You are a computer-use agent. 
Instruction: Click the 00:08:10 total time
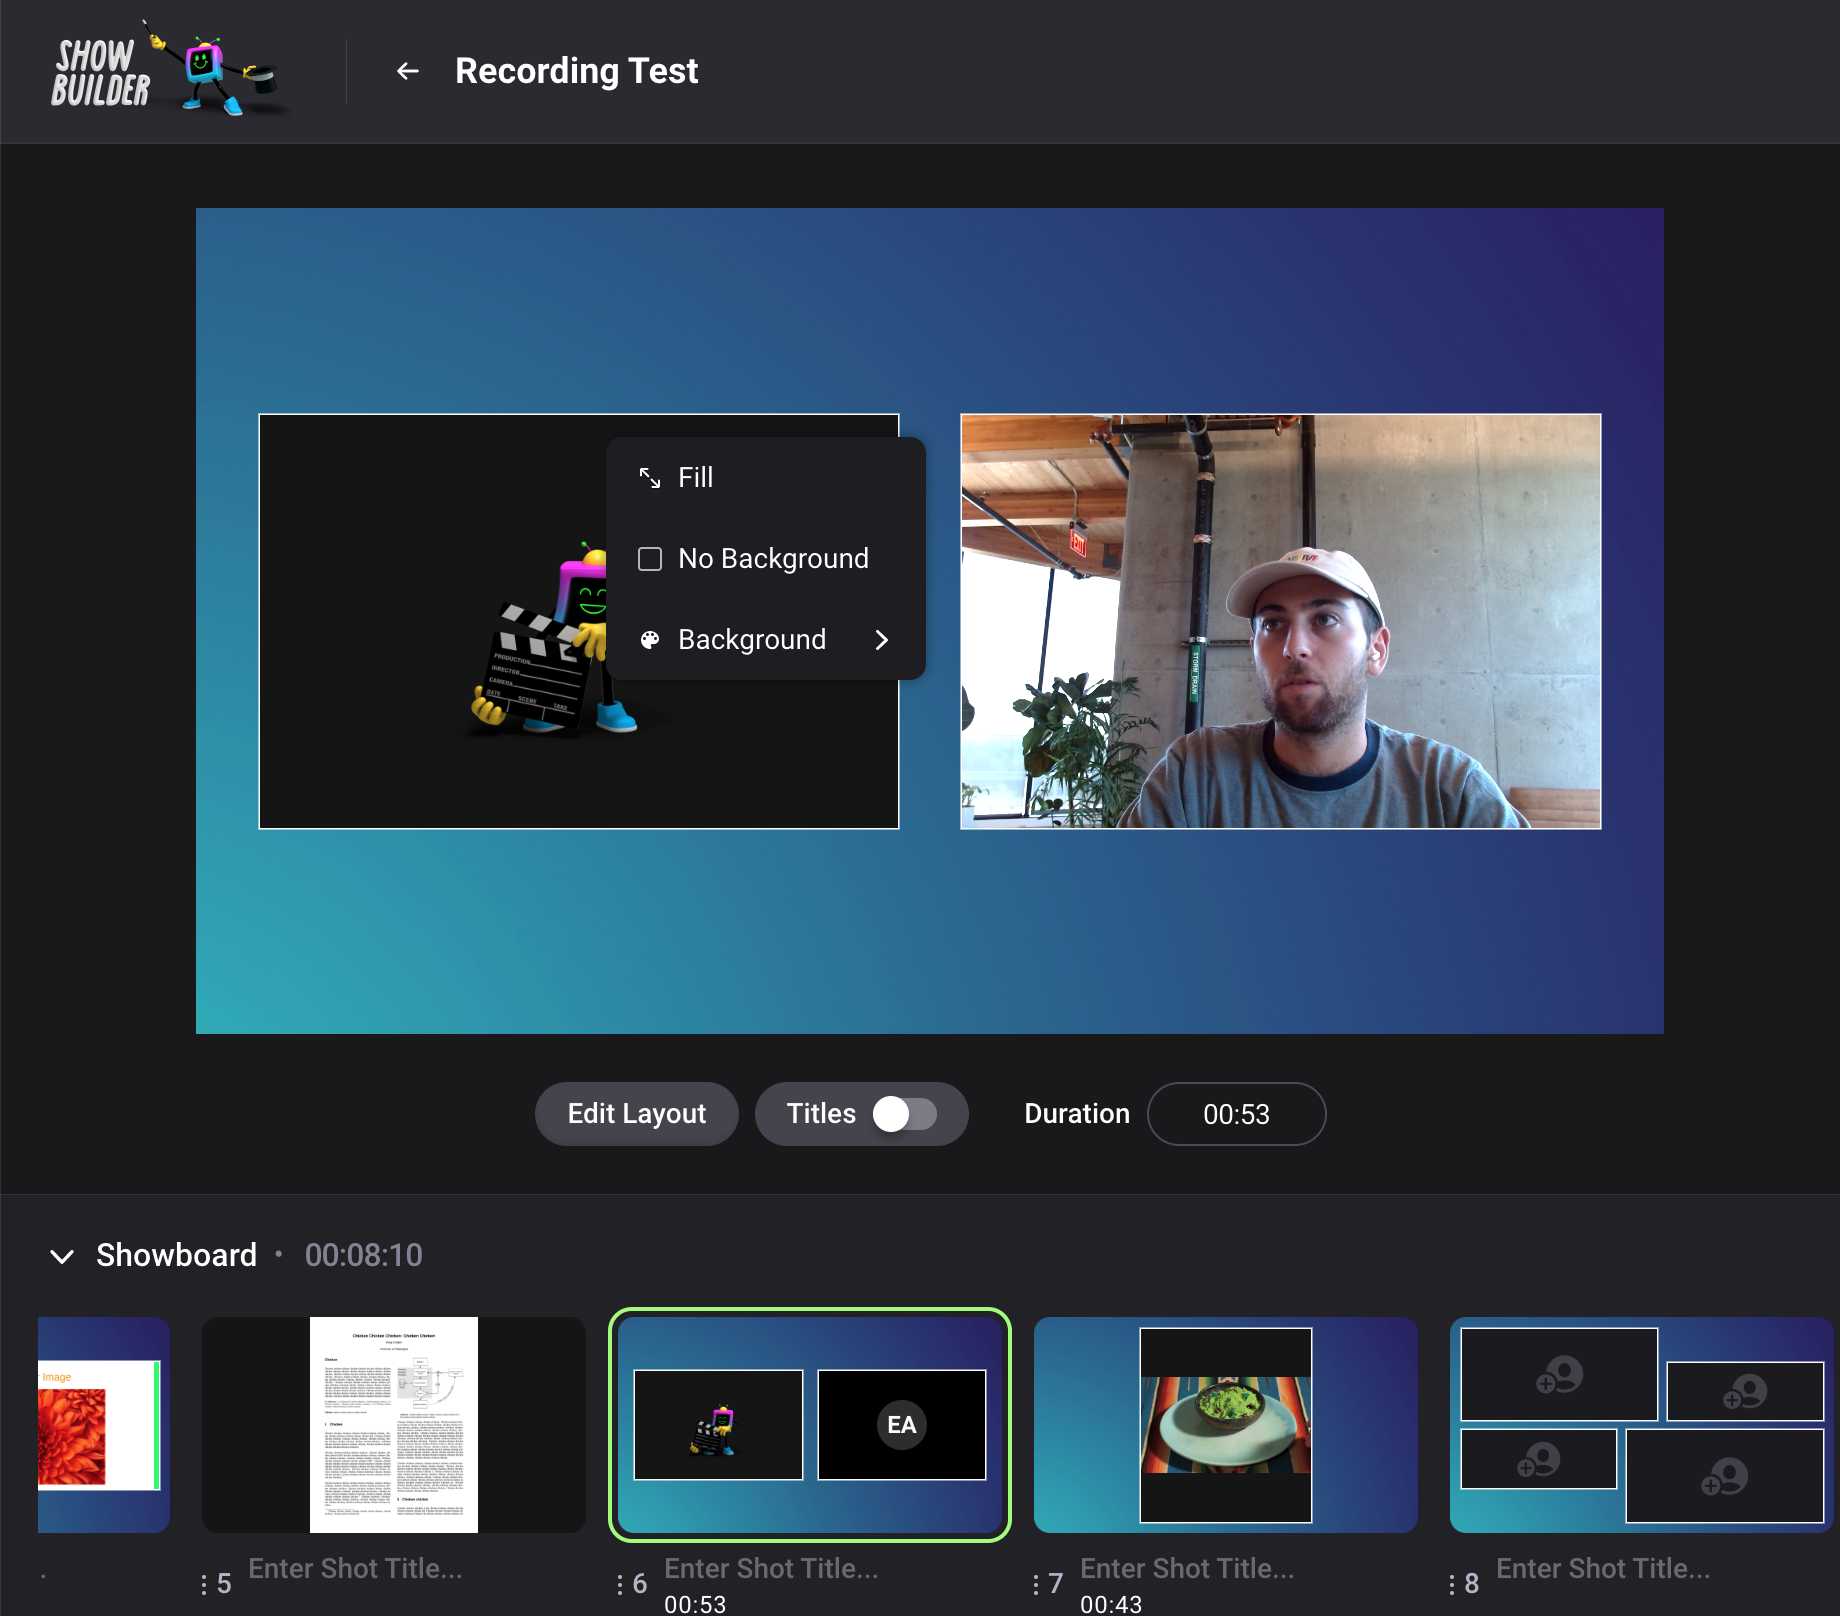[x=364, y=1255]
